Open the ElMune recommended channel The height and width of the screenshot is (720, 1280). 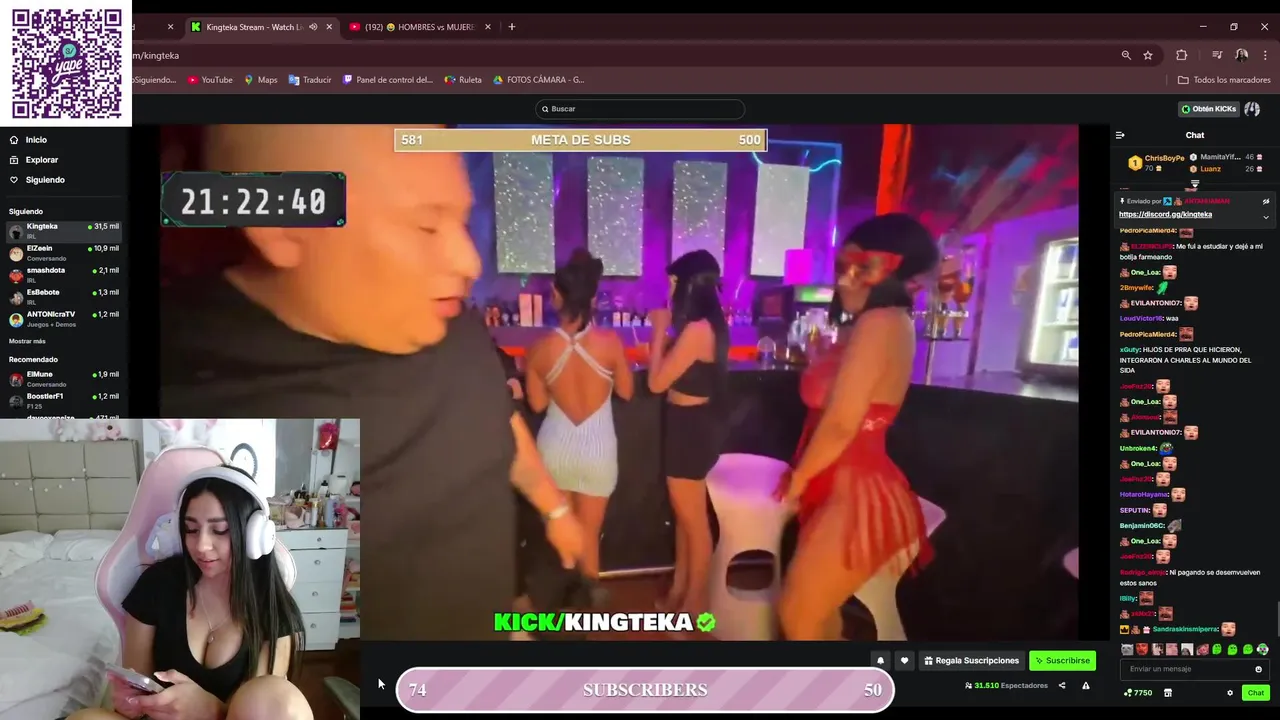pyautogui.click(x=64, y=379)
